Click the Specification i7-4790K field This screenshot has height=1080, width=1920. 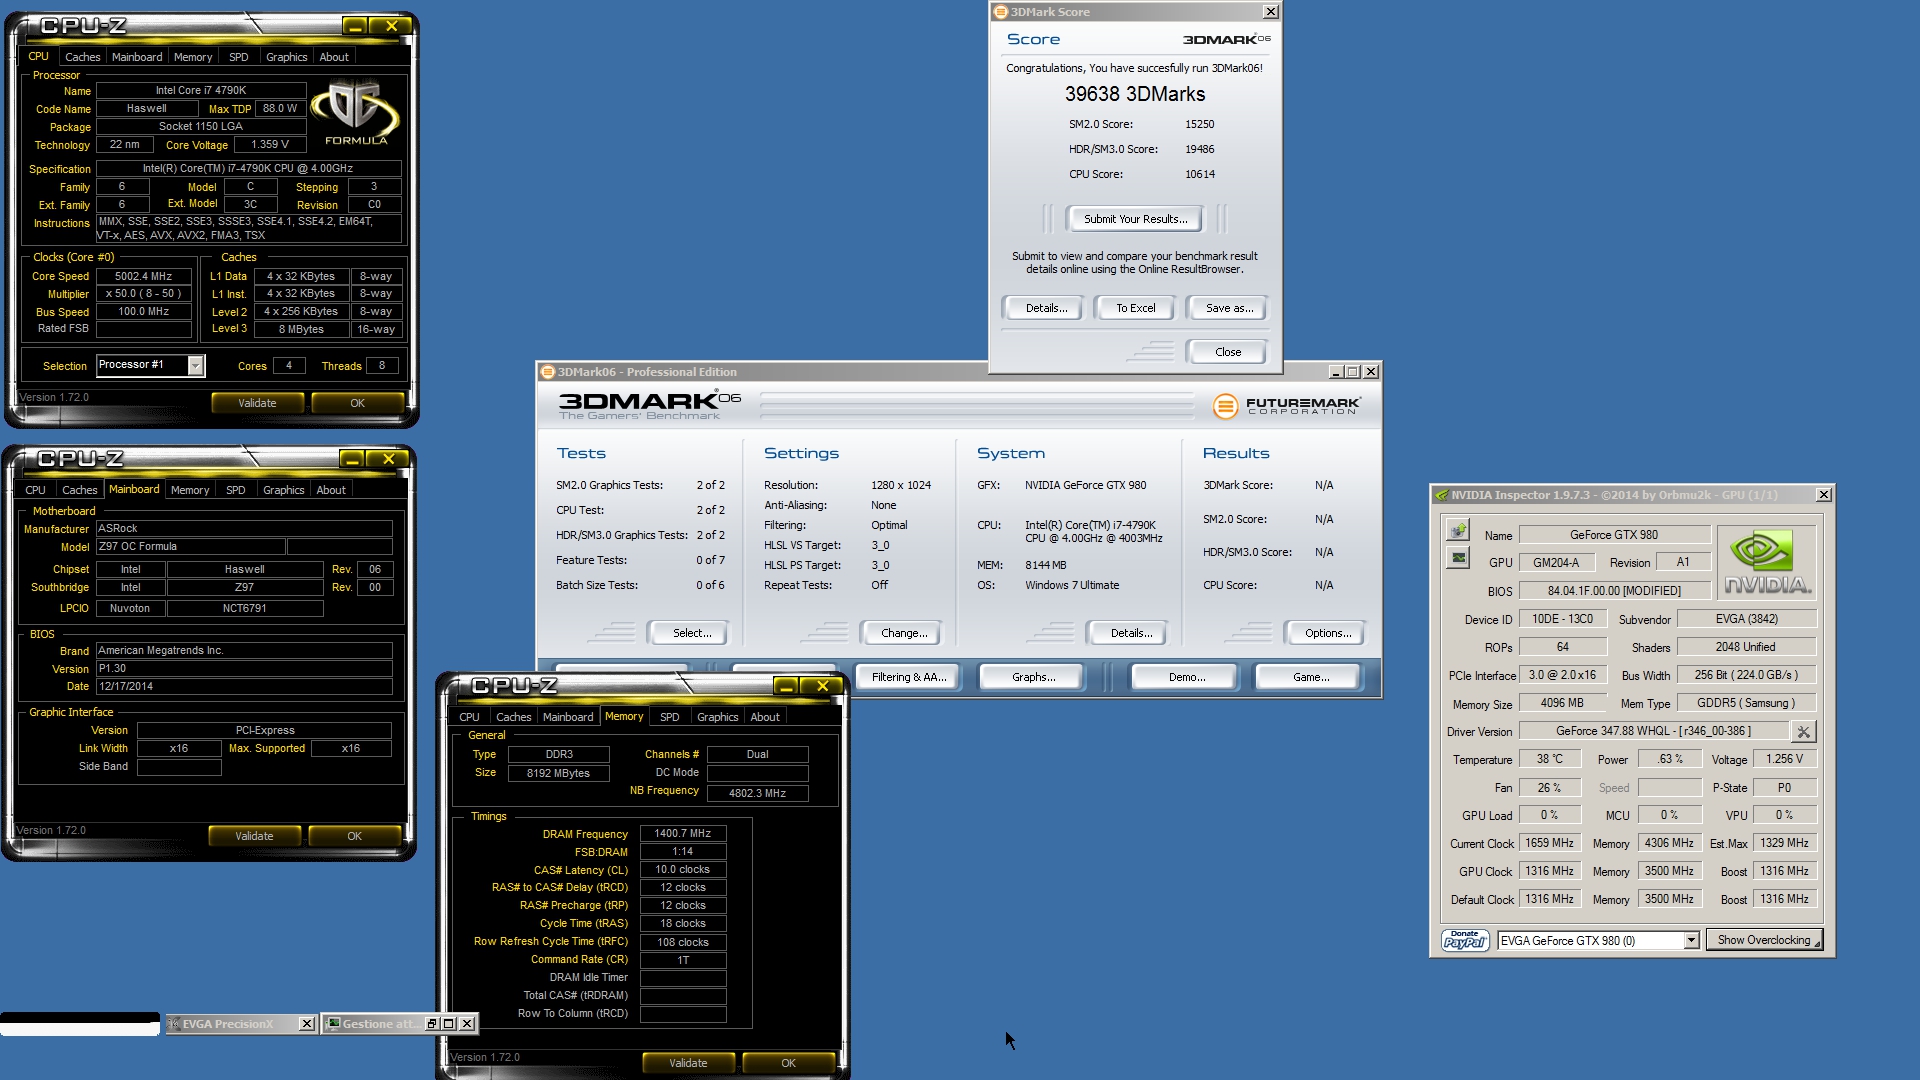[x=248, y=168]
